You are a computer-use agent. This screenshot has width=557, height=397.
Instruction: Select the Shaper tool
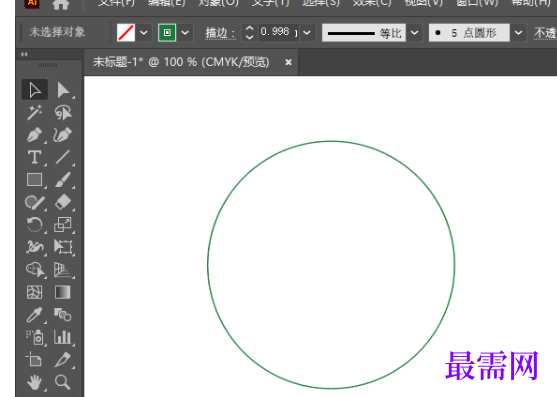click(34, 202)
